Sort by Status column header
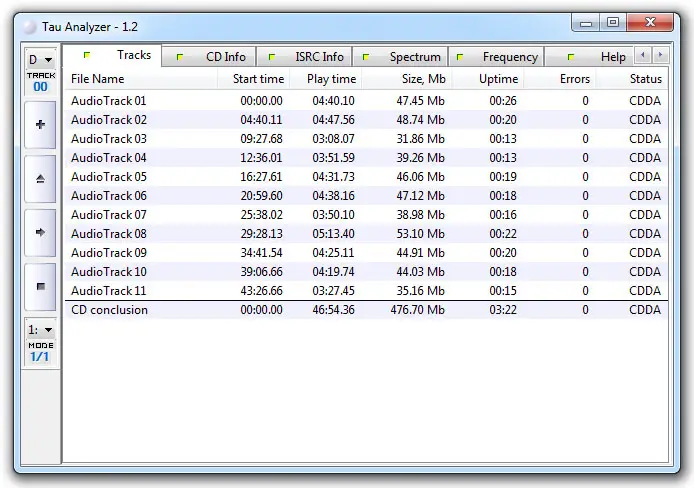 tap(632, 79)
